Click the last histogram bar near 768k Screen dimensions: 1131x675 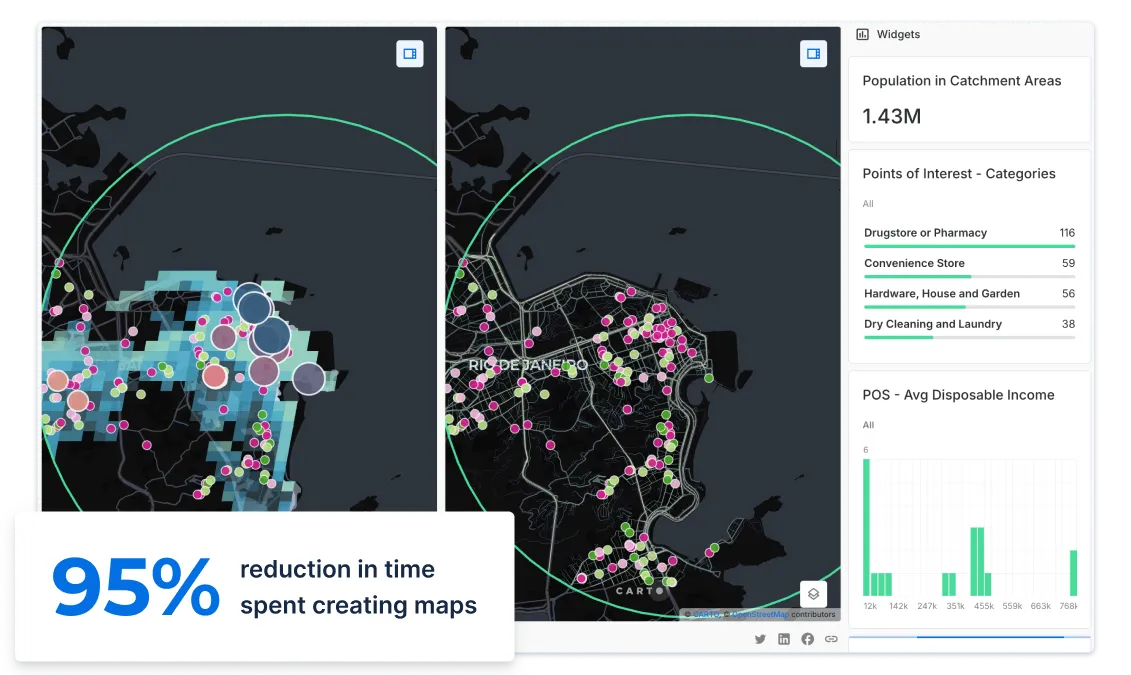[x=1073, y=573]
